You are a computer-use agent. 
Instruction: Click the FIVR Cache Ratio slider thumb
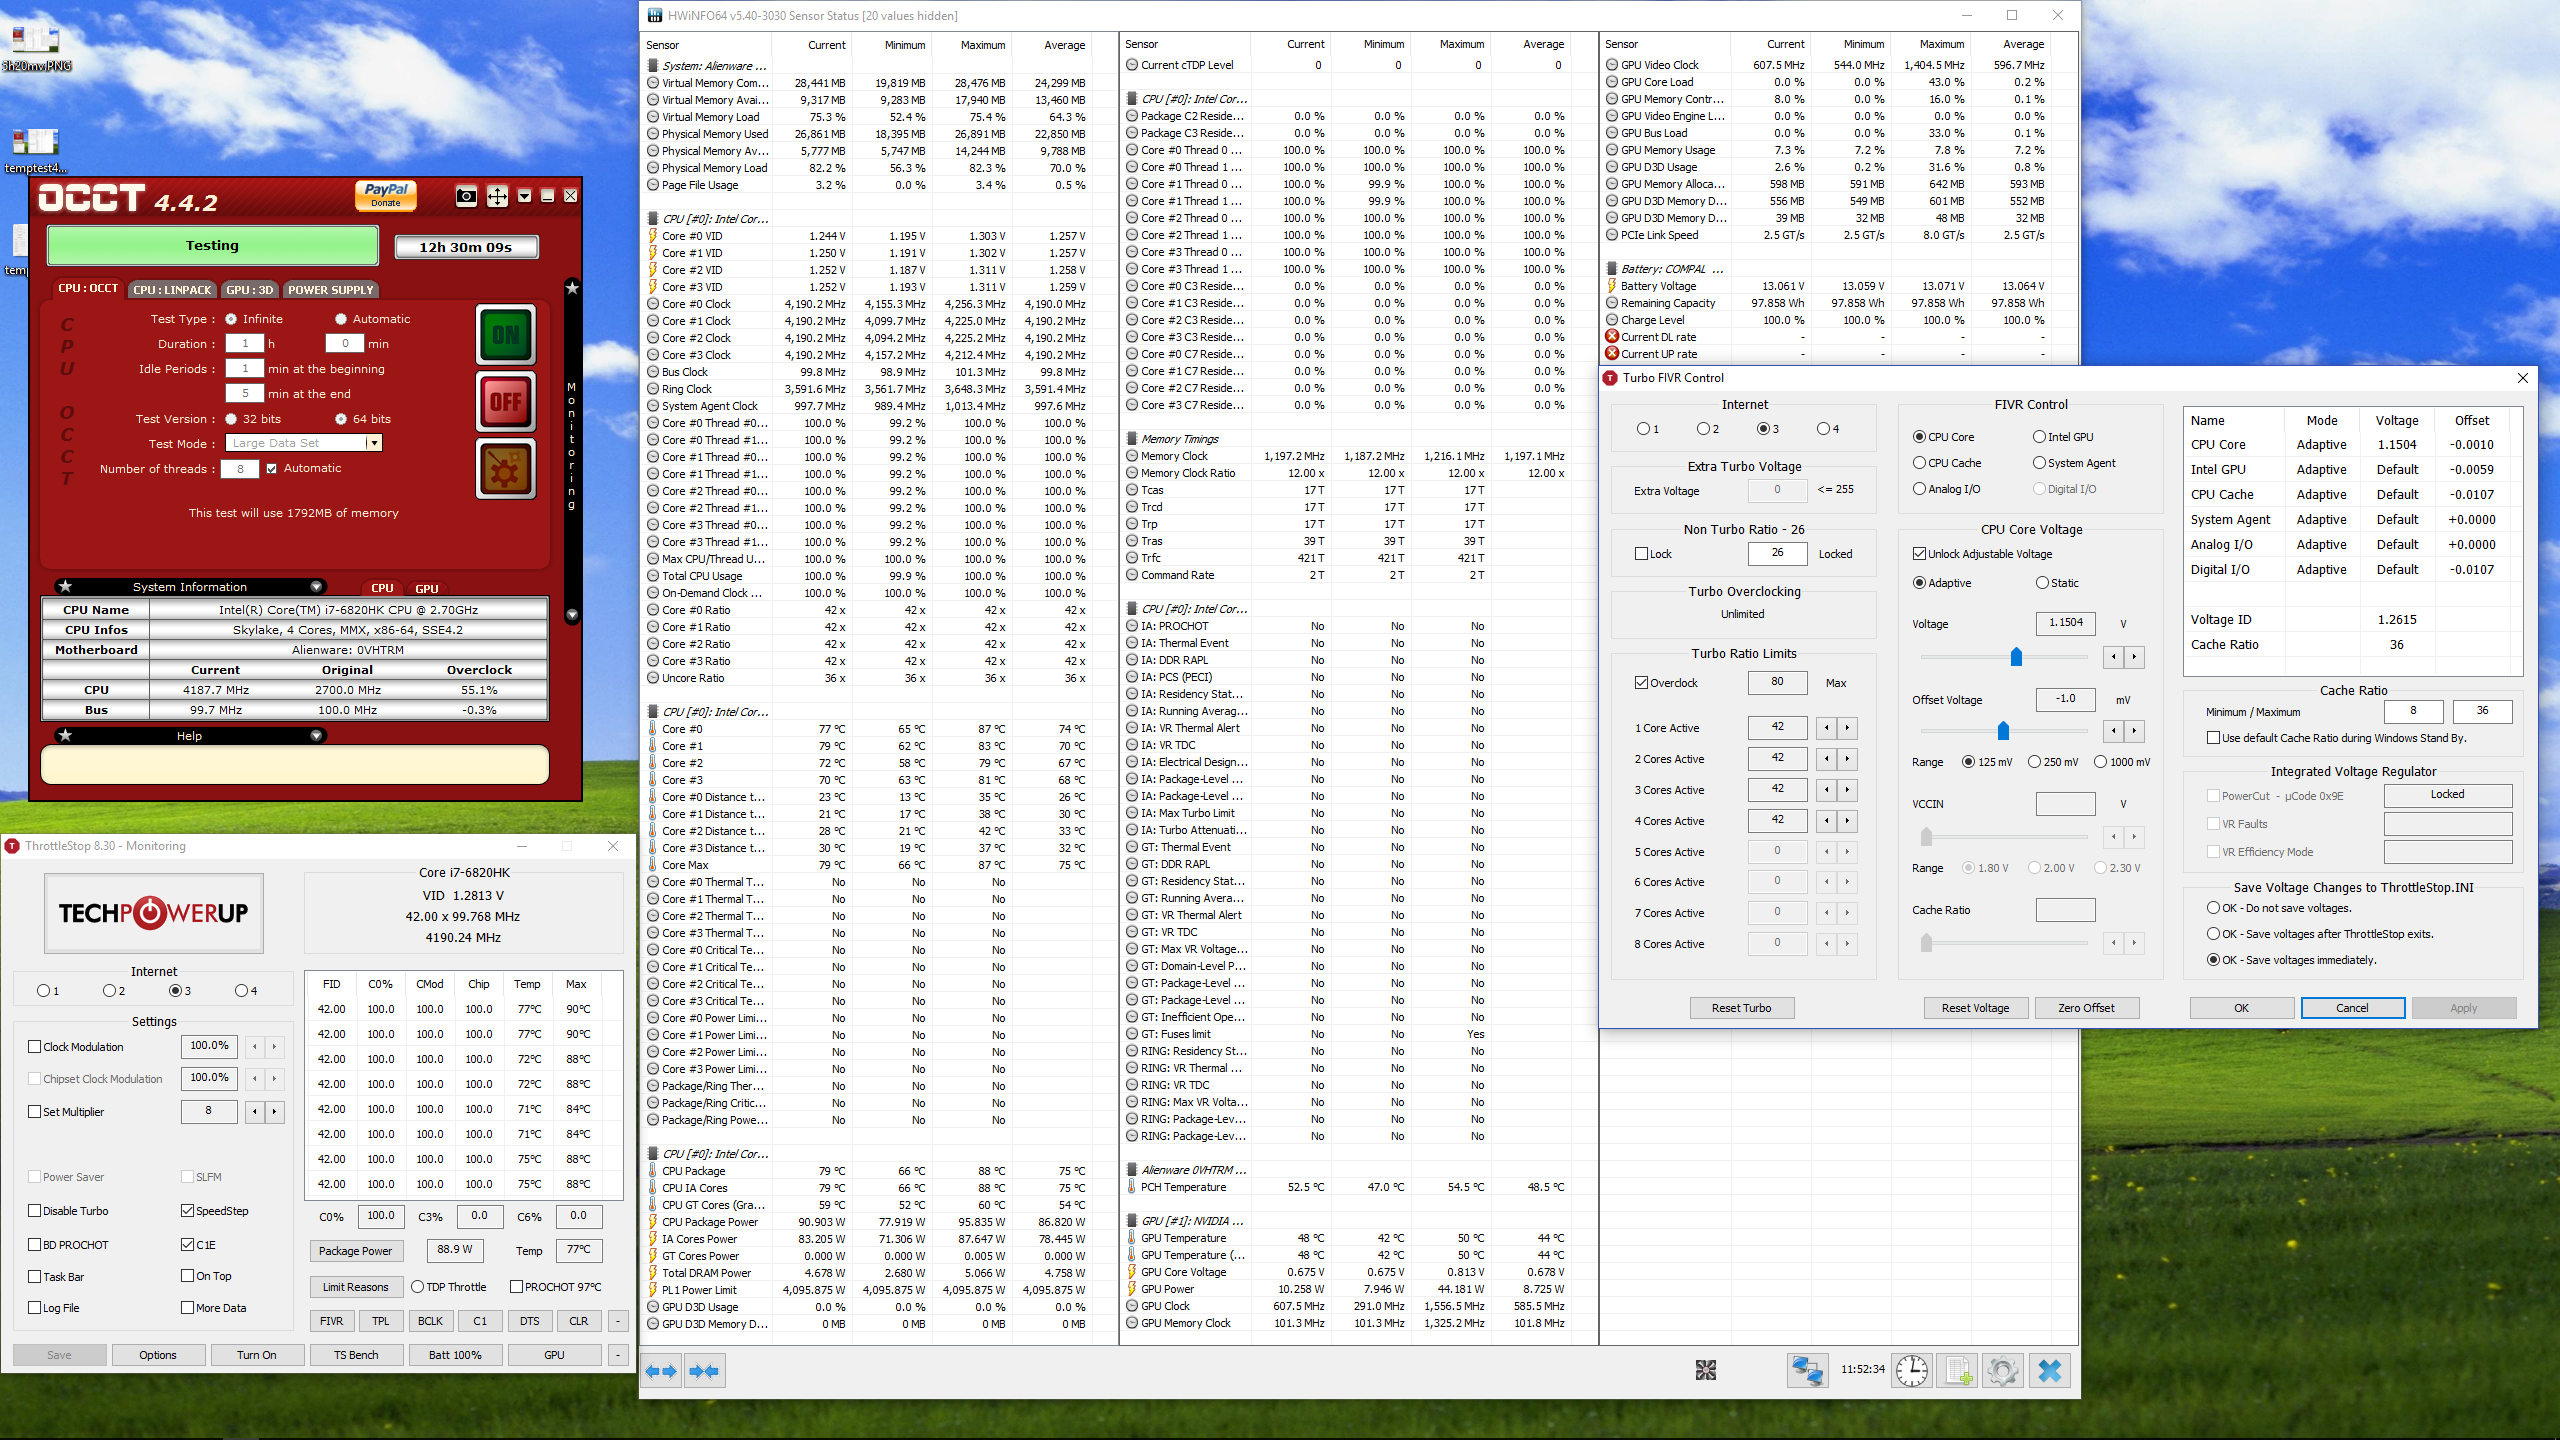click(x=1926, y=943)
